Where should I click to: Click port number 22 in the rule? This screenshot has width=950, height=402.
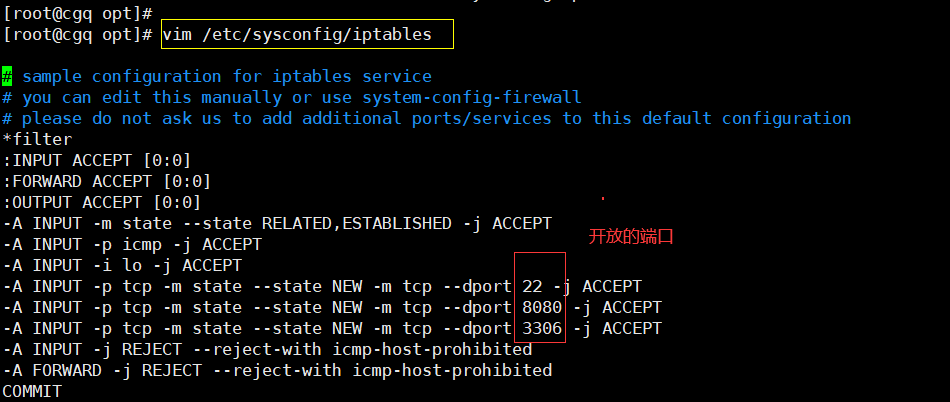532,286
